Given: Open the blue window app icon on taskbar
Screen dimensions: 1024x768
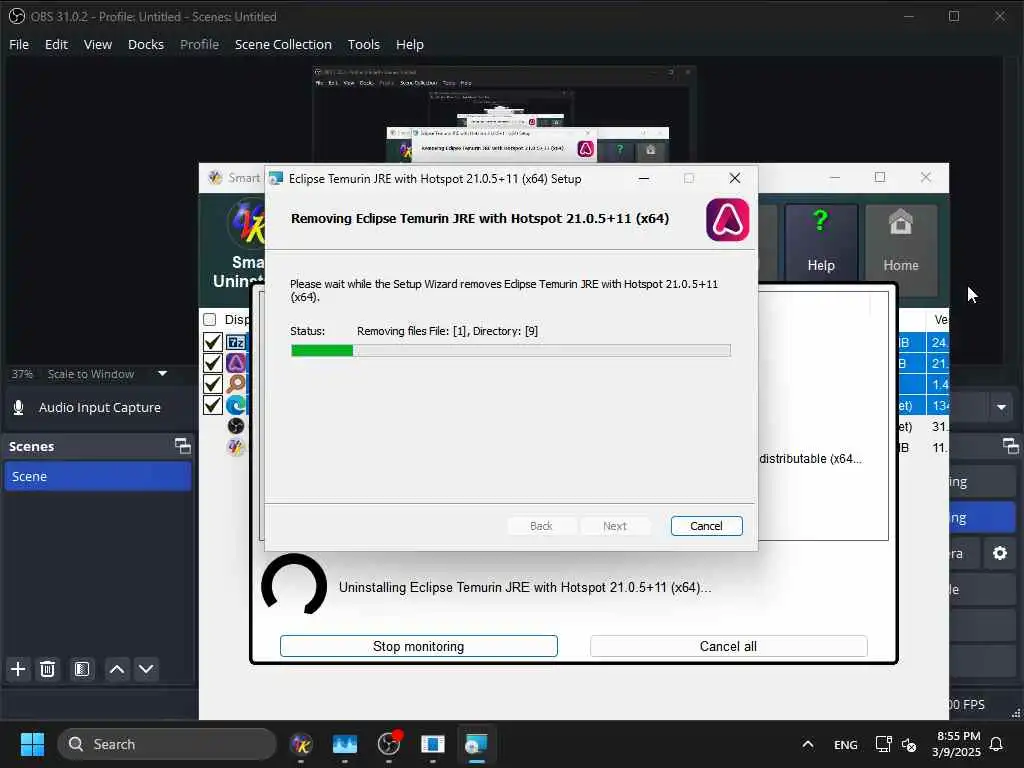Looking at the screenshot, I should click(433, 744).
